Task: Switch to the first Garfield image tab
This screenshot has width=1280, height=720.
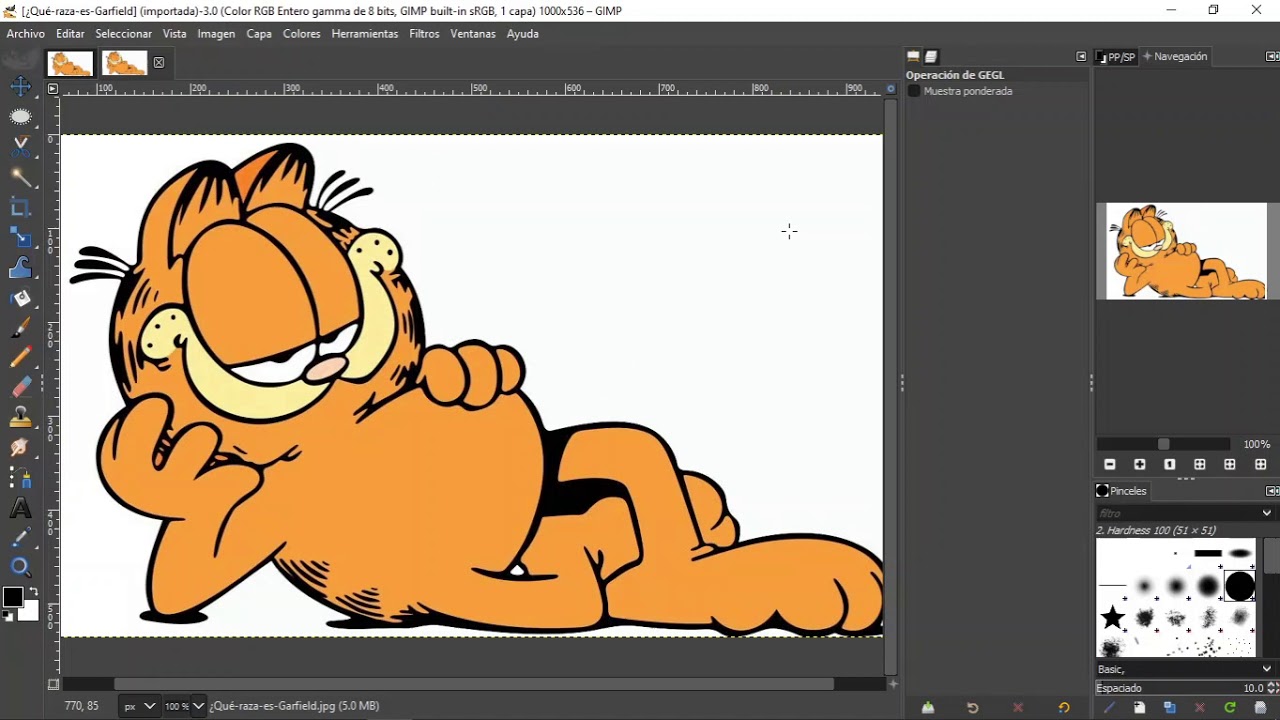Action: click(71, 63)
